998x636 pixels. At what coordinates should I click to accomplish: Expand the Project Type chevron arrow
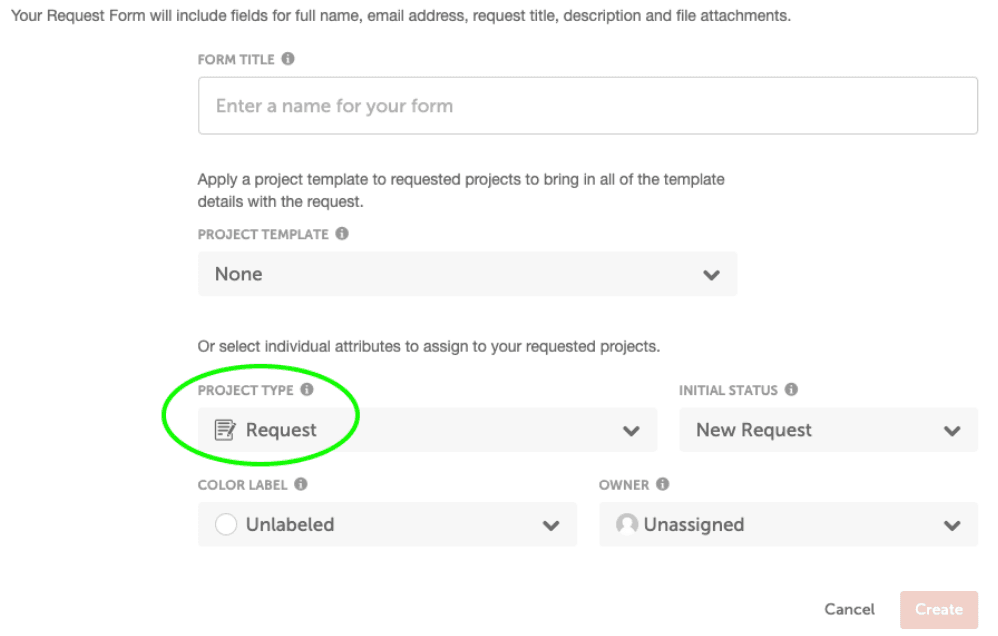(631, 431)
